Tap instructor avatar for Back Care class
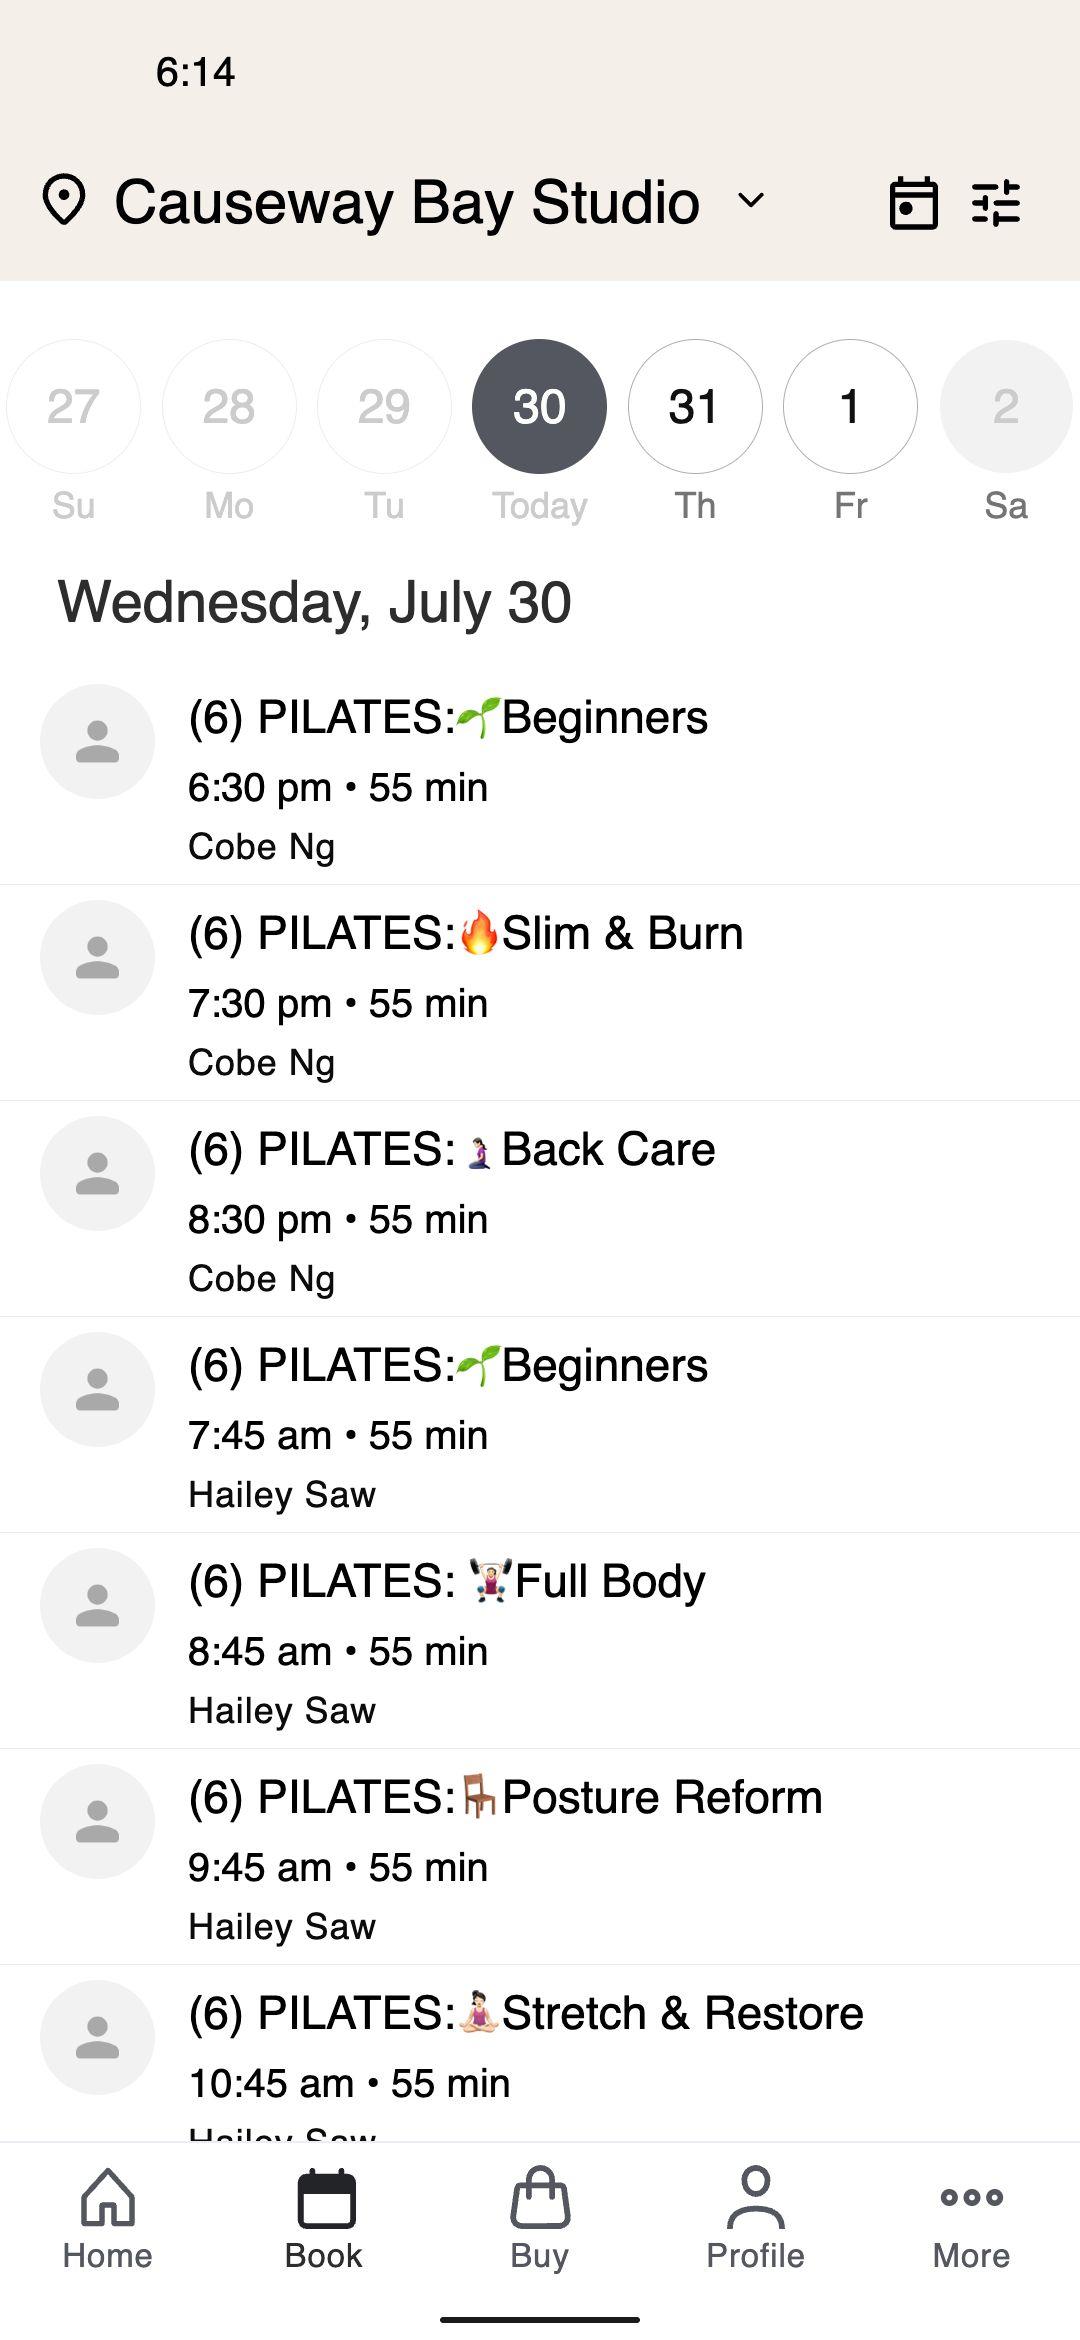 click(97, 1173)
